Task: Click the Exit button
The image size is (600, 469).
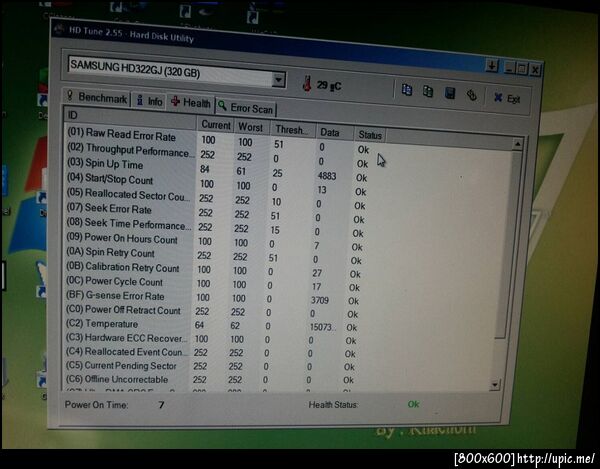Action: pyautogui.click(x=507, y=98)
